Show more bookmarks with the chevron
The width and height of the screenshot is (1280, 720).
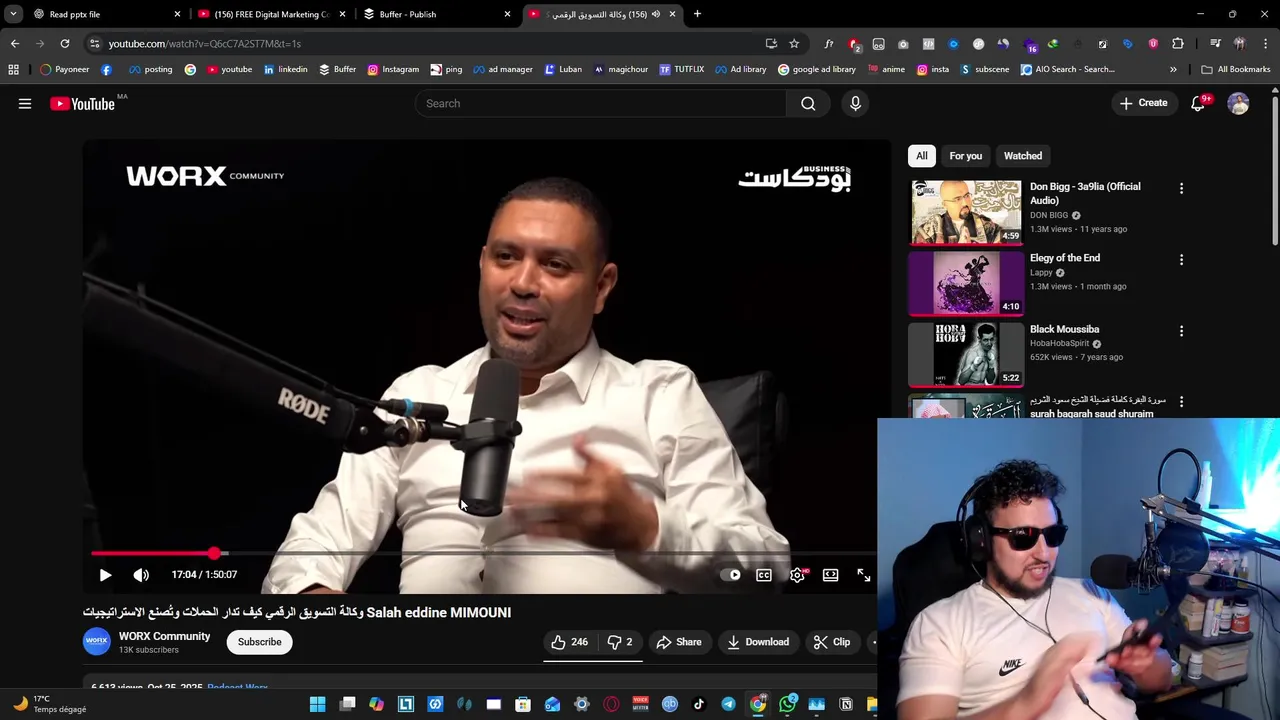(x=1173, y=69)
